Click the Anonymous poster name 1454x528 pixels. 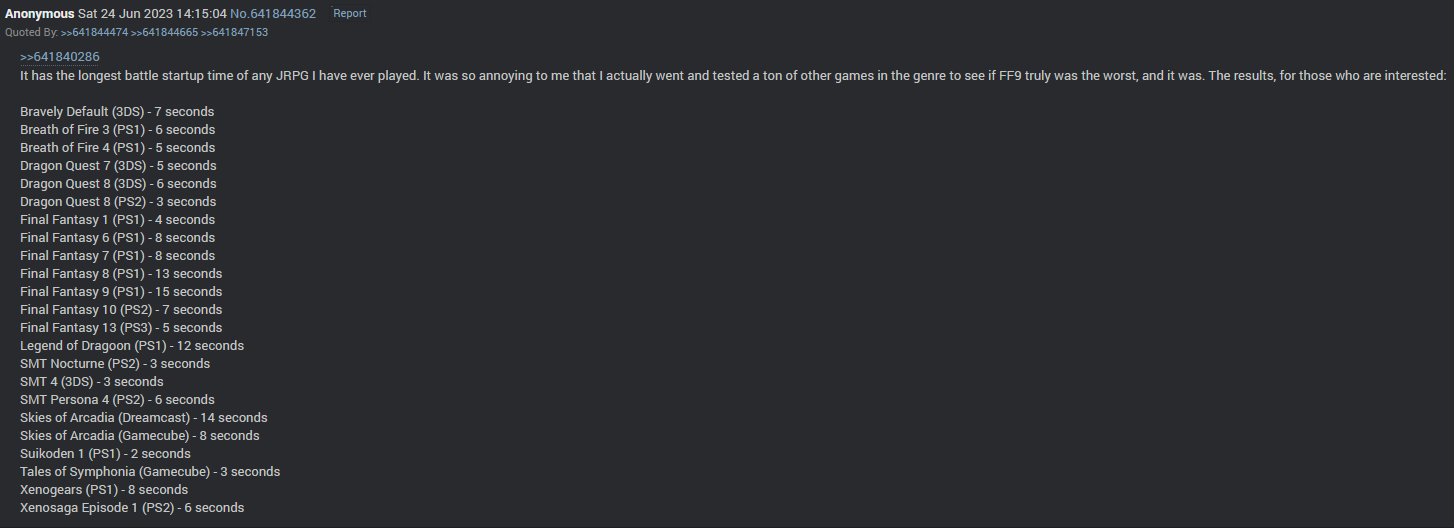pyautogui.click(x=39, y=14)
